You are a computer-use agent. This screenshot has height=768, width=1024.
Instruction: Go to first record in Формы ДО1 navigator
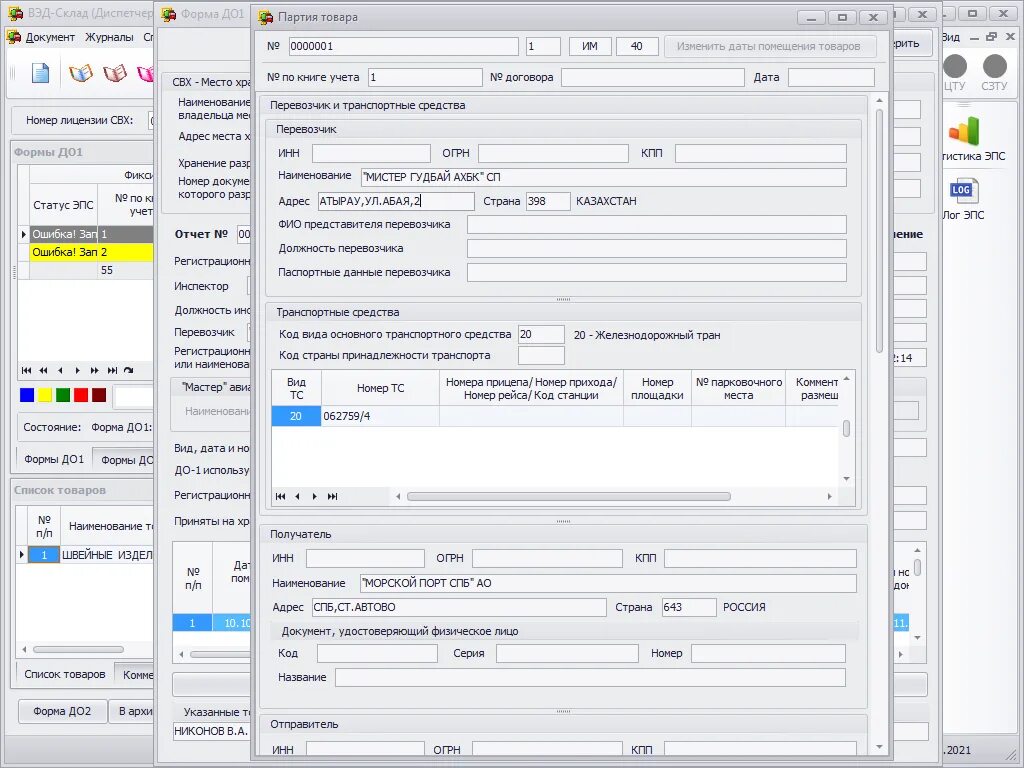[26, 370]
